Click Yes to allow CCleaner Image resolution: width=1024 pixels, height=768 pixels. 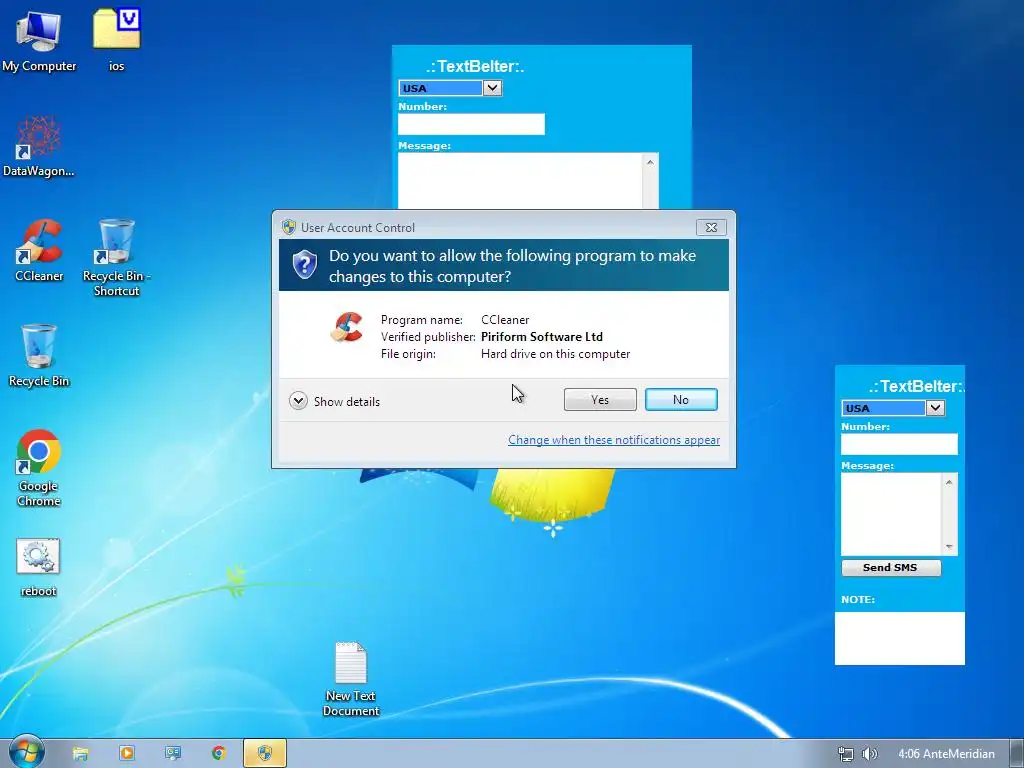tap(600, 400)
